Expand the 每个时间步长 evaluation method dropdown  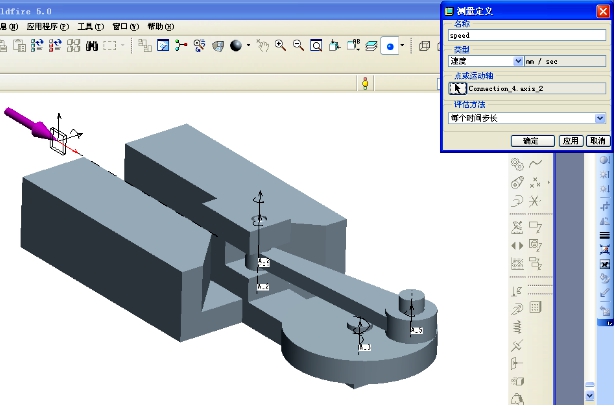(599, 117)
